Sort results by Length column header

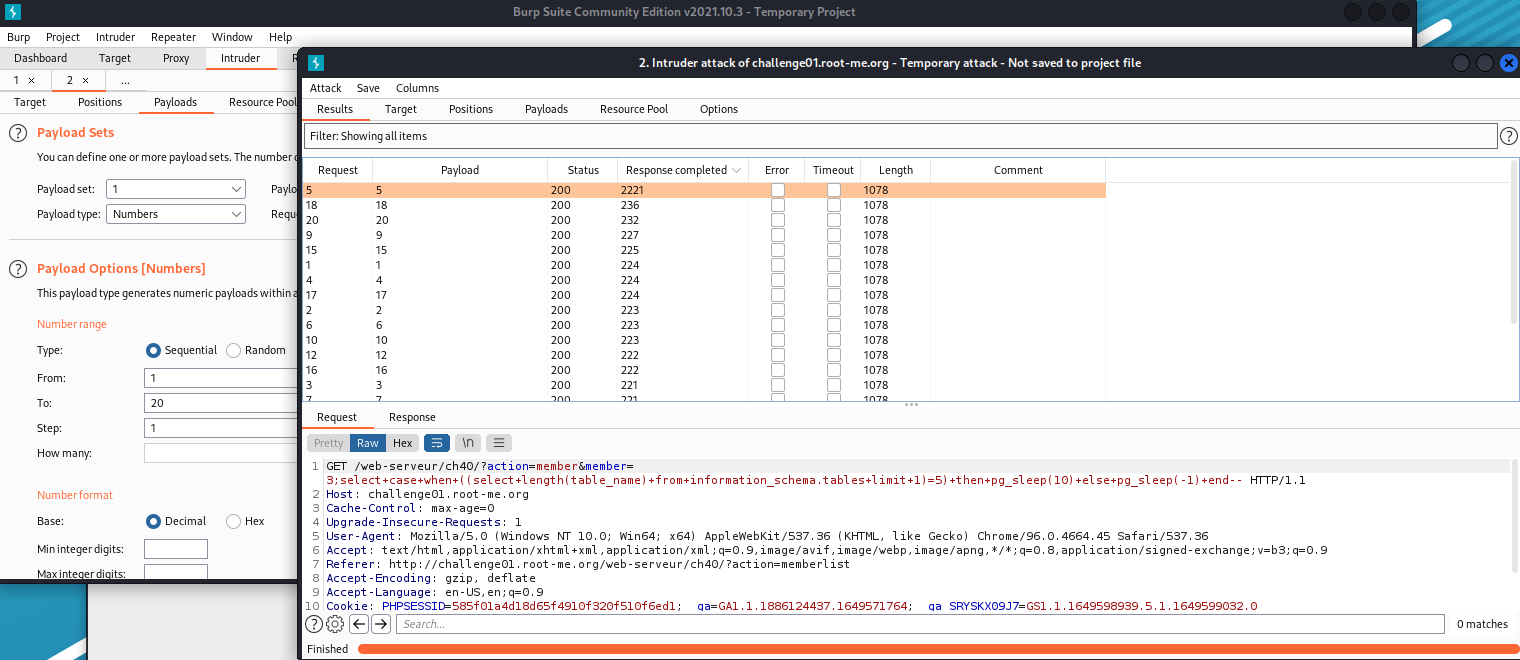(896, 170)
